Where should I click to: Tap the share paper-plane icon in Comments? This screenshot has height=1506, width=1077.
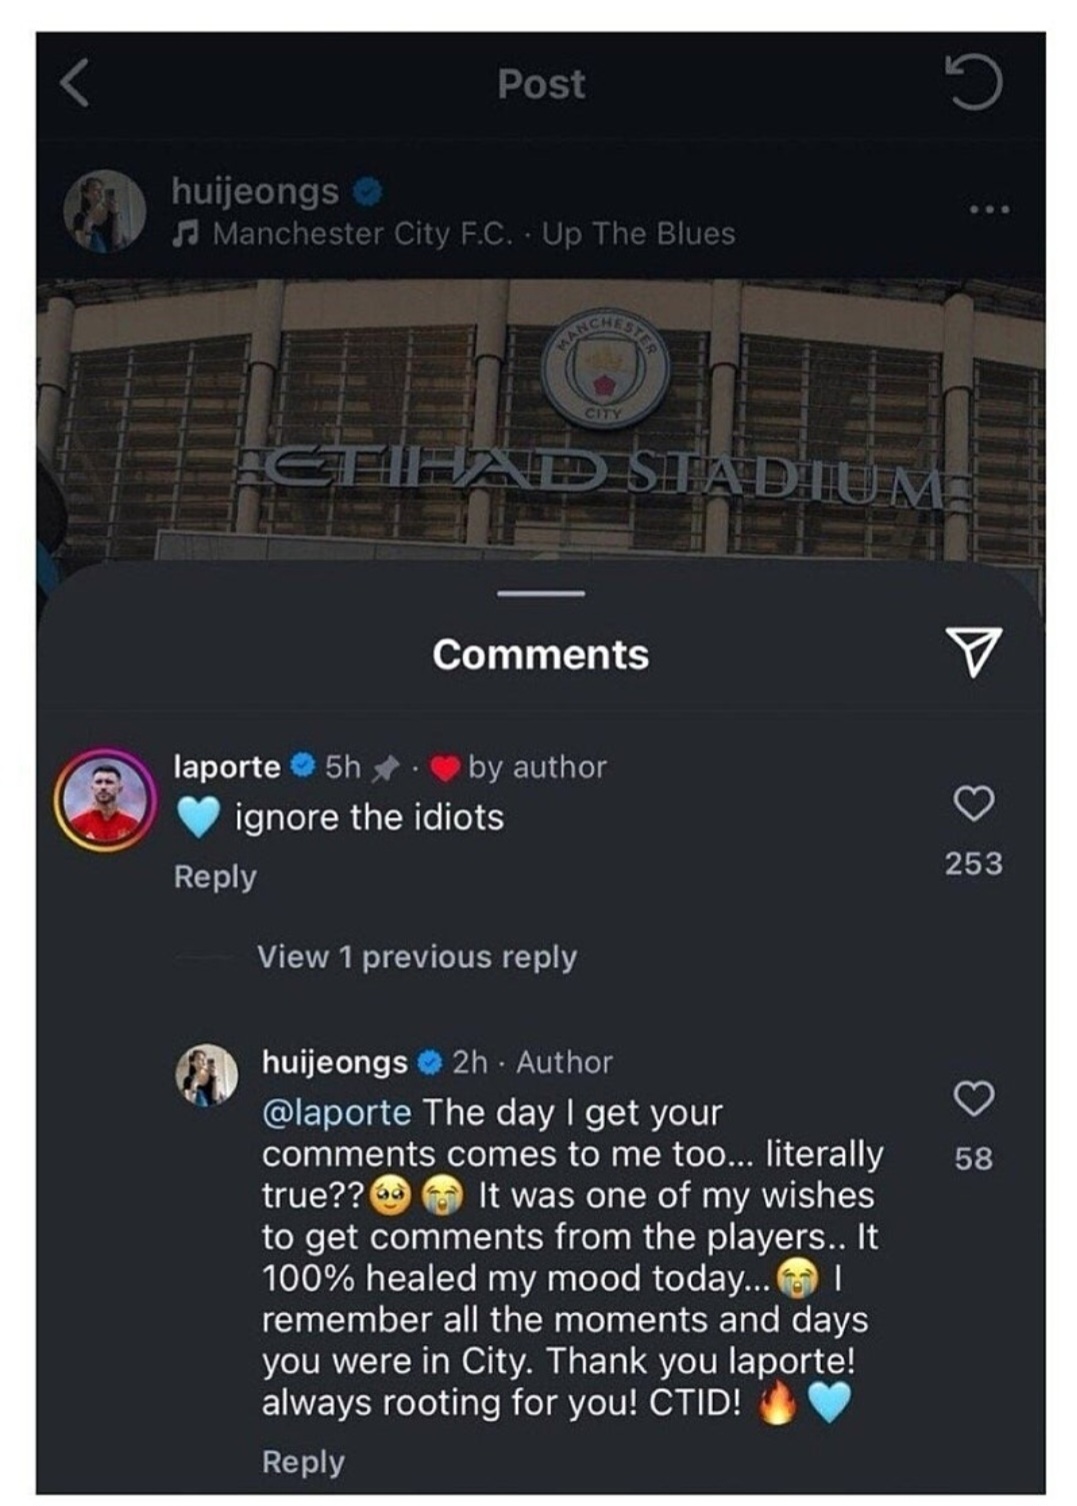(972, 652)
